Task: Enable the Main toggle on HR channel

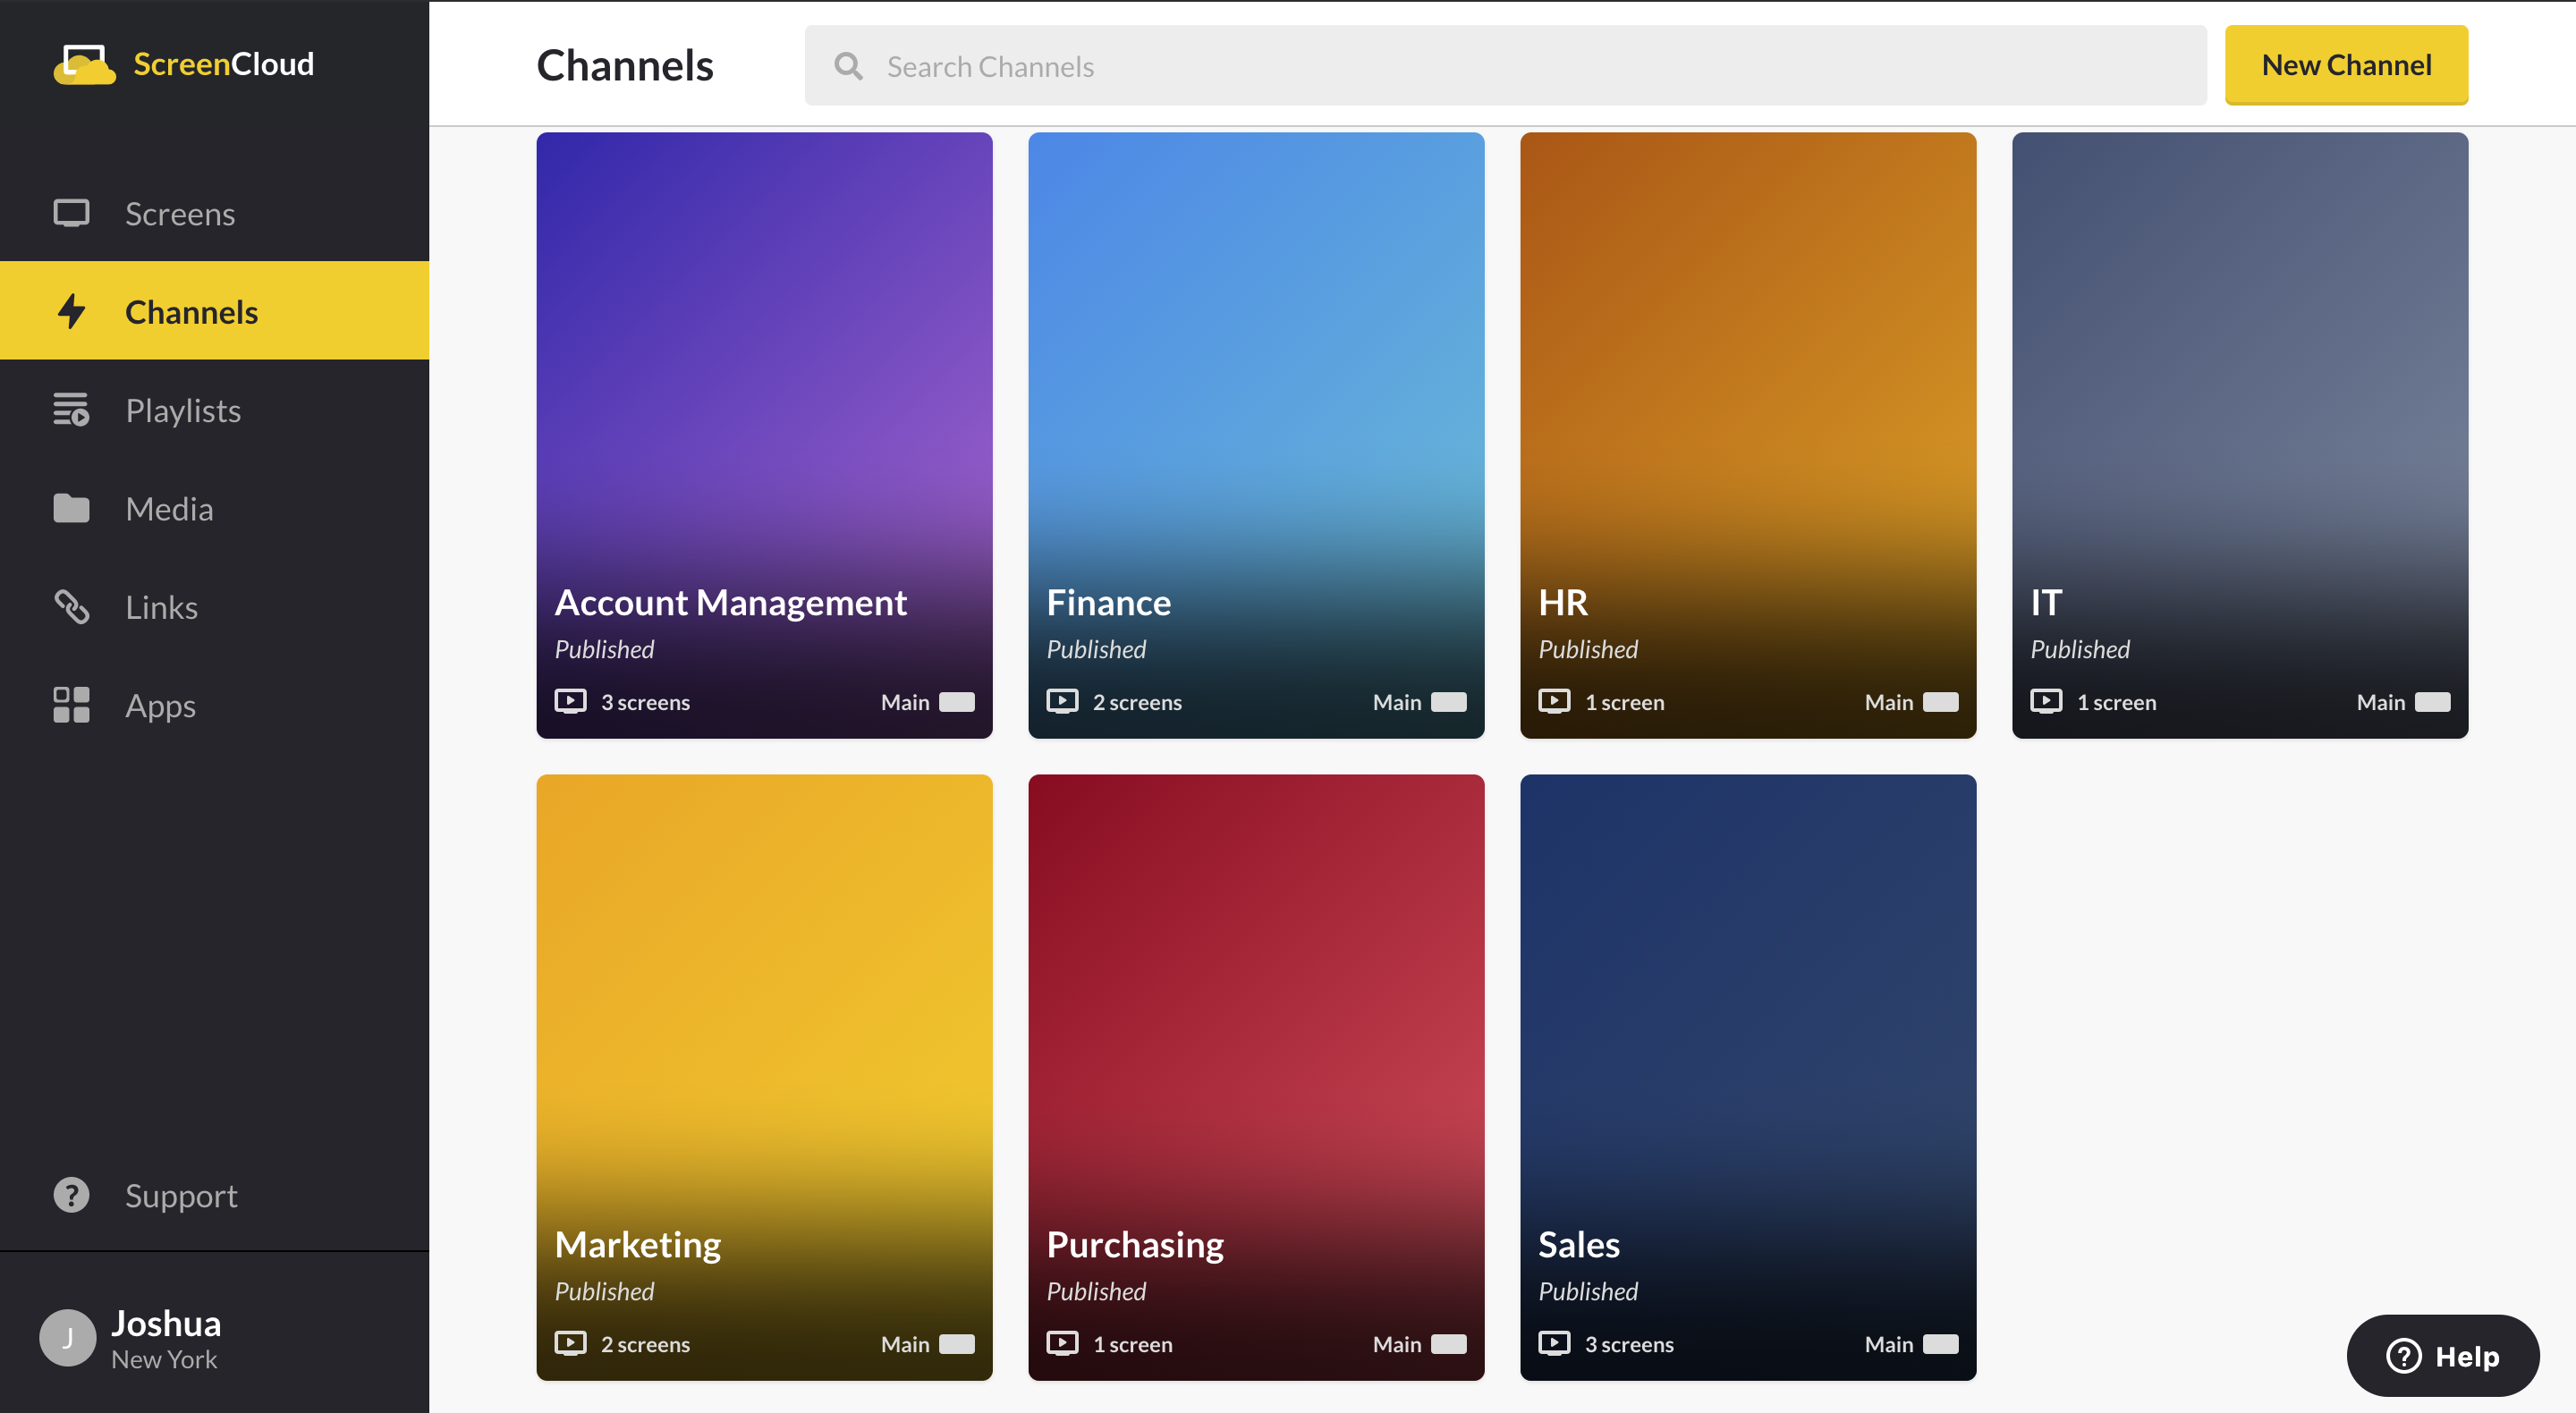Action: point(1940,701)
